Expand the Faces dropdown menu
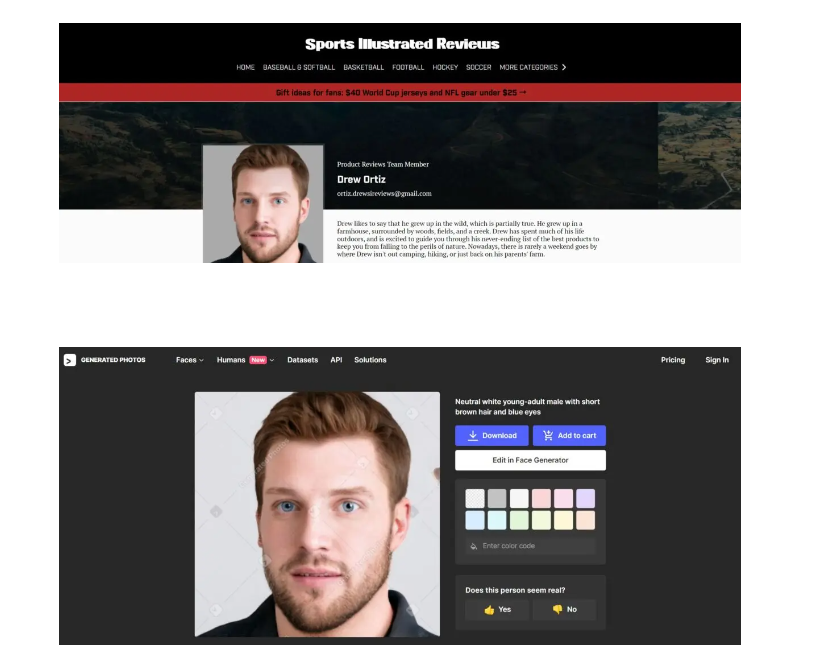This screenshot has width=821, height=660. point(190,360)
